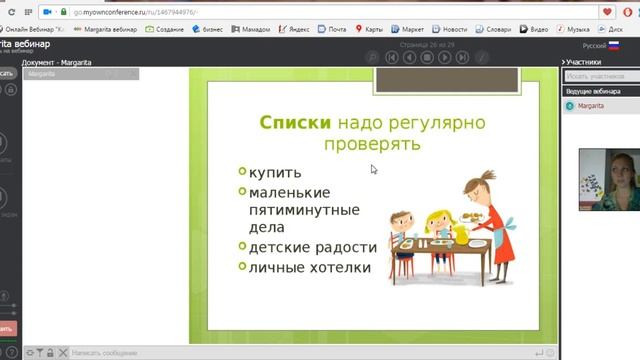Click the send message enter-arrow icon
The height and width of the screenshot is (360, 640).
click(x=539, y=353)
